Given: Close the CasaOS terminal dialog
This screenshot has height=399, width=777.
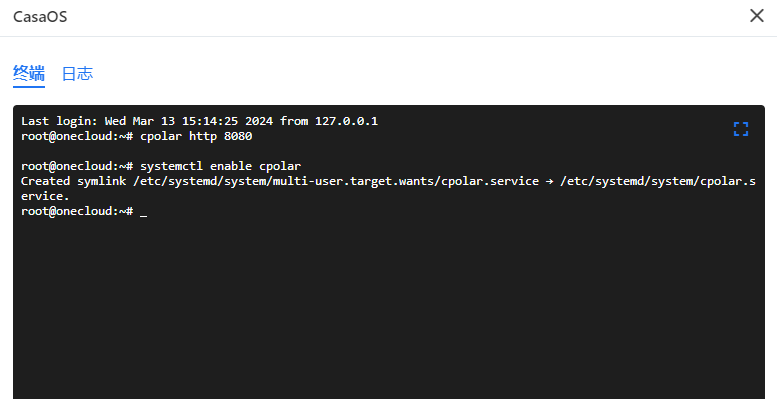Looking at the screenshot, I should pos(757,16).
